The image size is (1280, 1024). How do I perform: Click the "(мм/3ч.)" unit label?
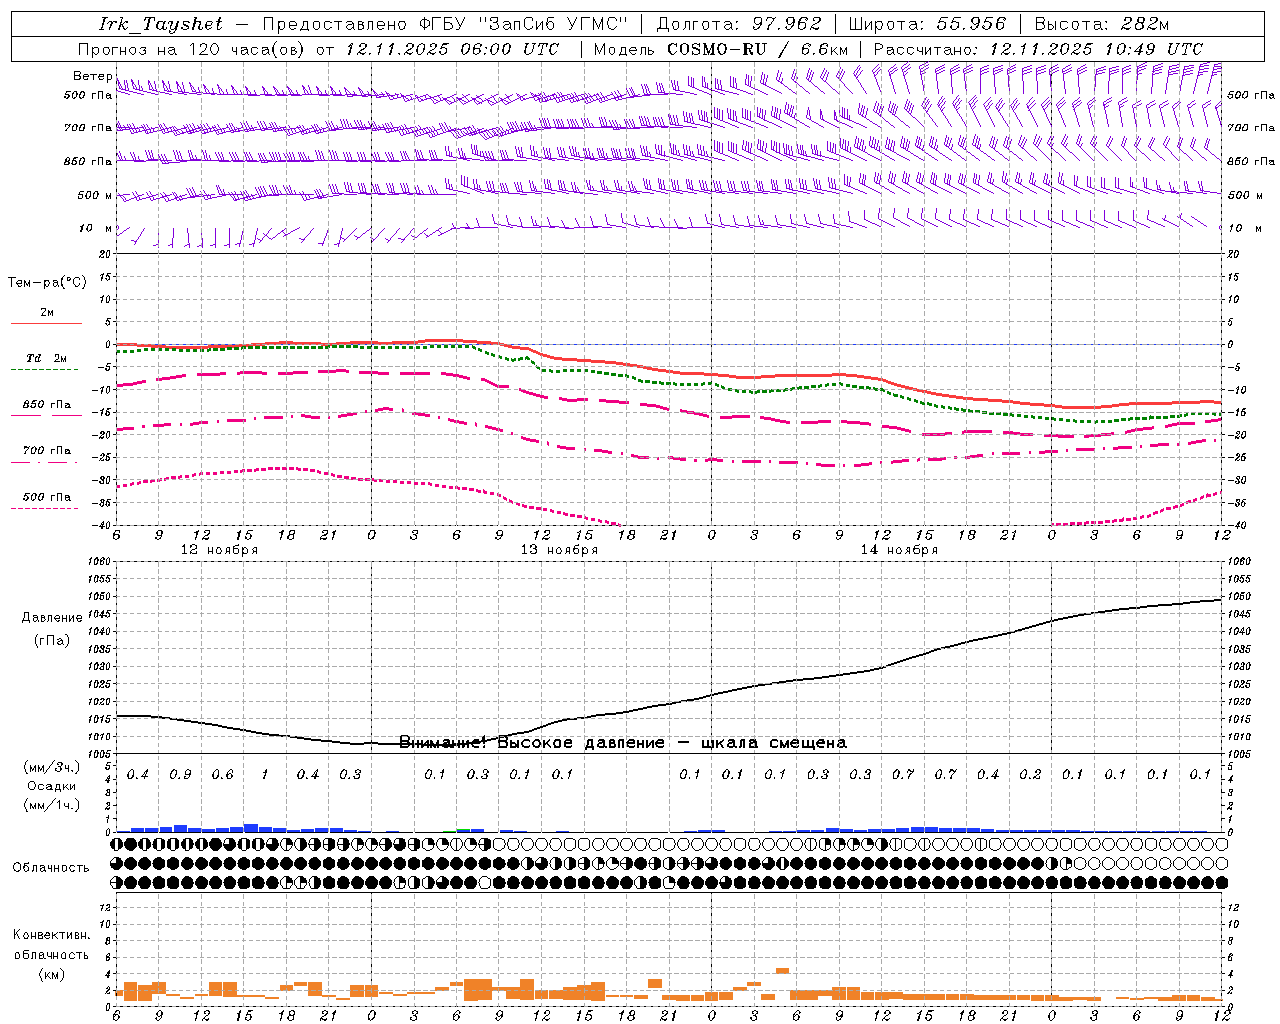tap(52, 767)
